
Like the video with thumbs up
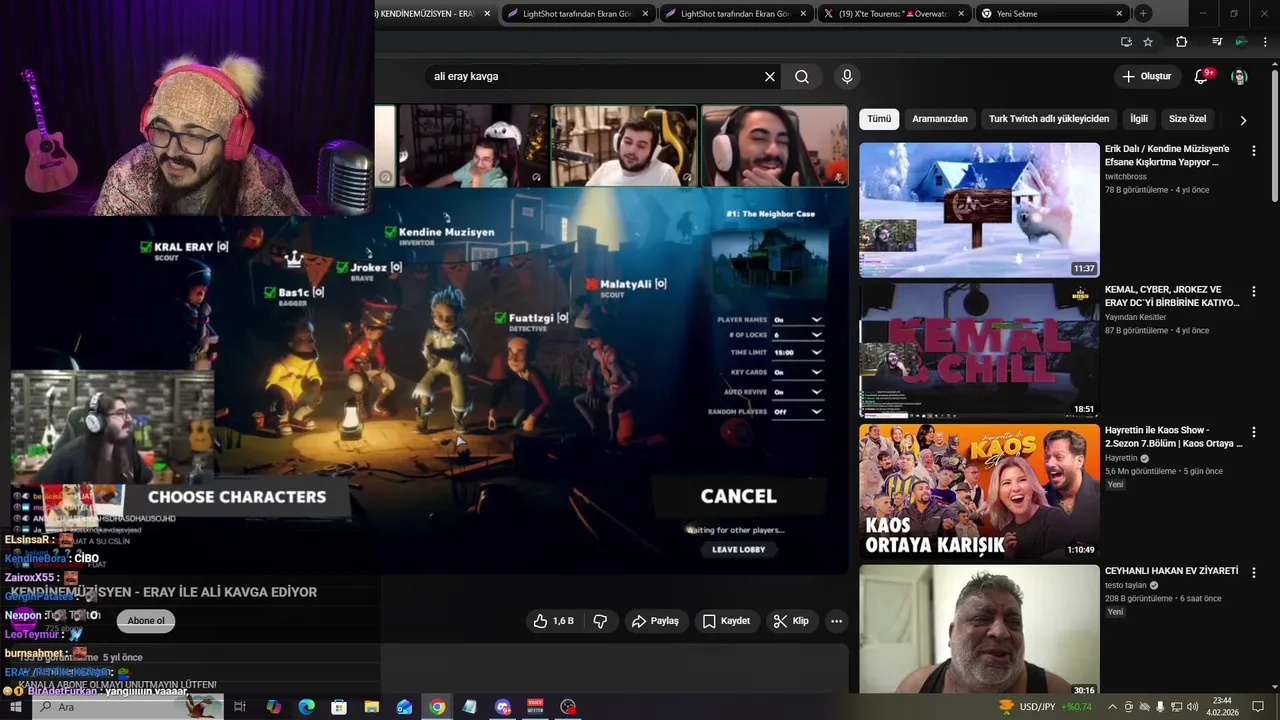pyautogui.click(x=553, y=621)
